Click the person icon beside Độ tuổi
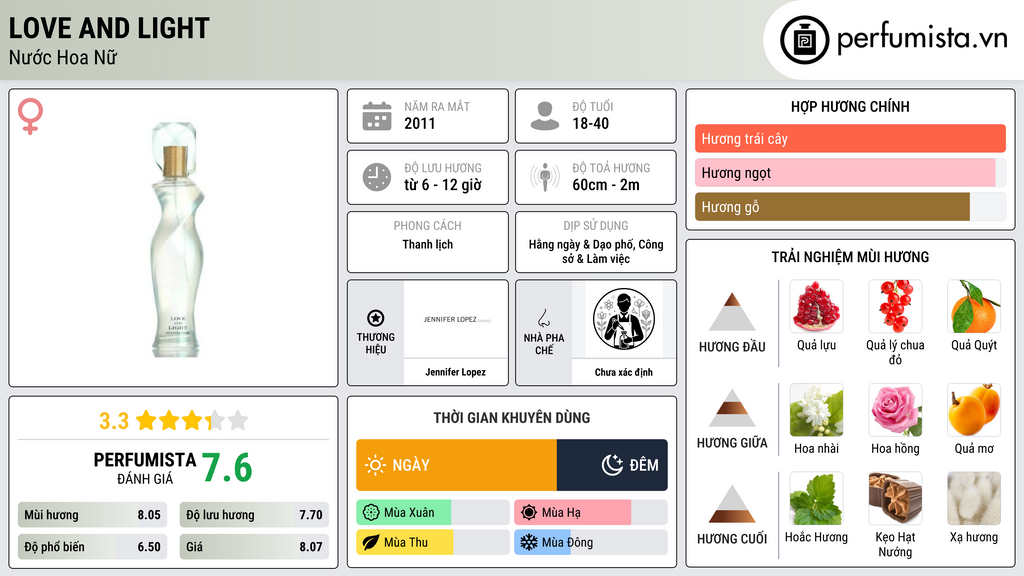1024x576 pixels. [545, 116]
